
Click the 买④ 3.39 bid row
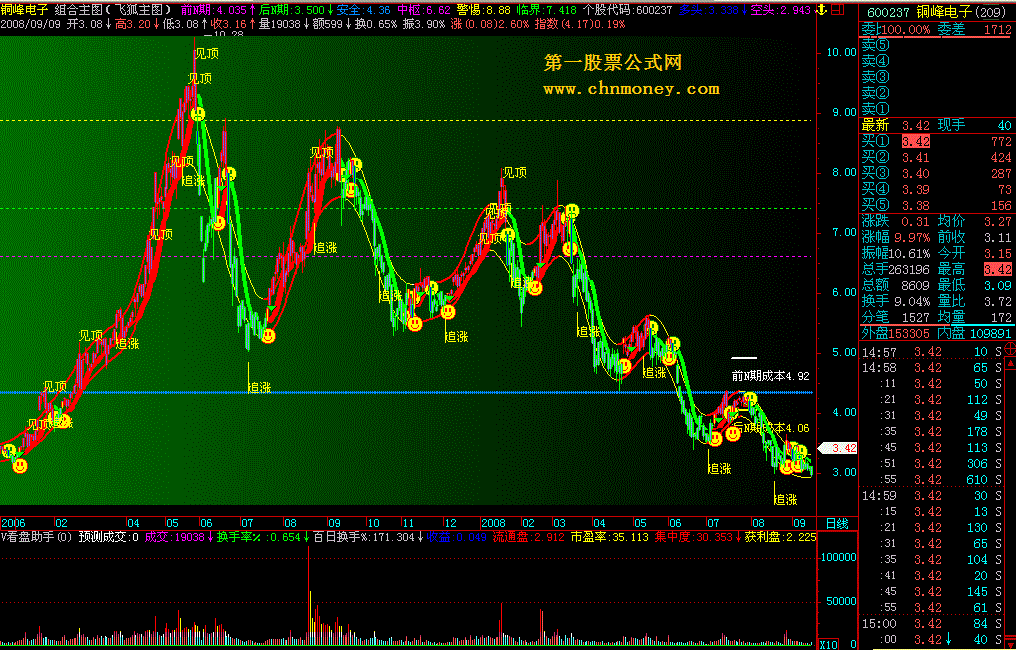[x=936, y=189]
